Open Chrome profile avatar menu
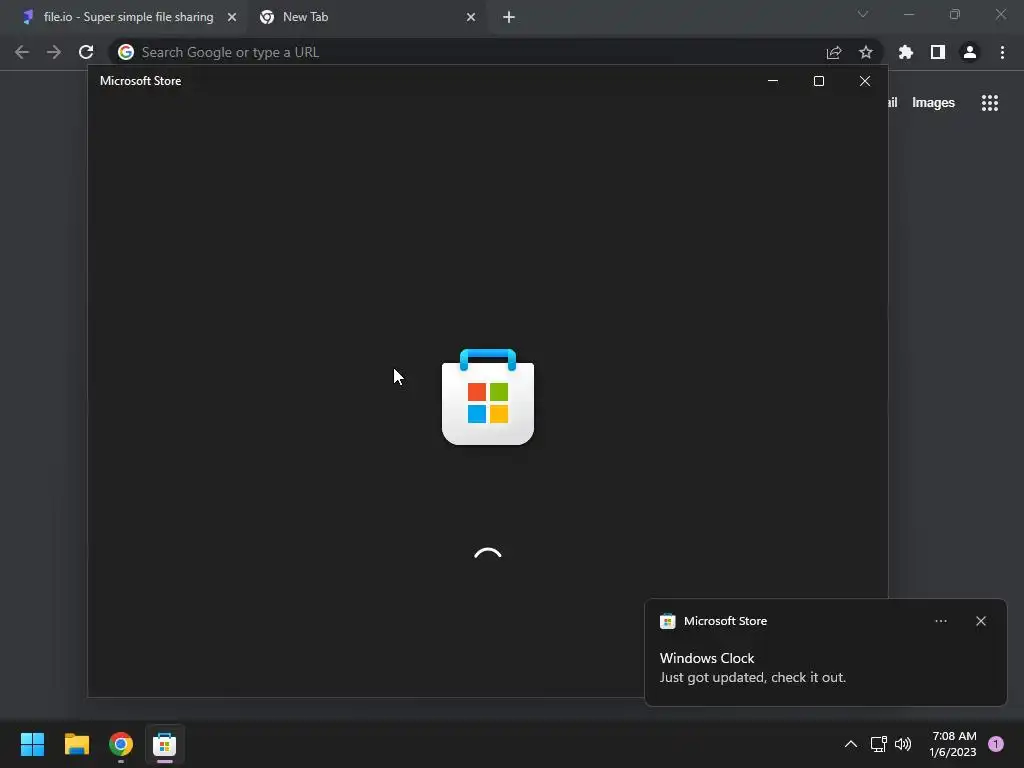The width and height of the screenshot is (1024, 768). click(x=970, y=52)
